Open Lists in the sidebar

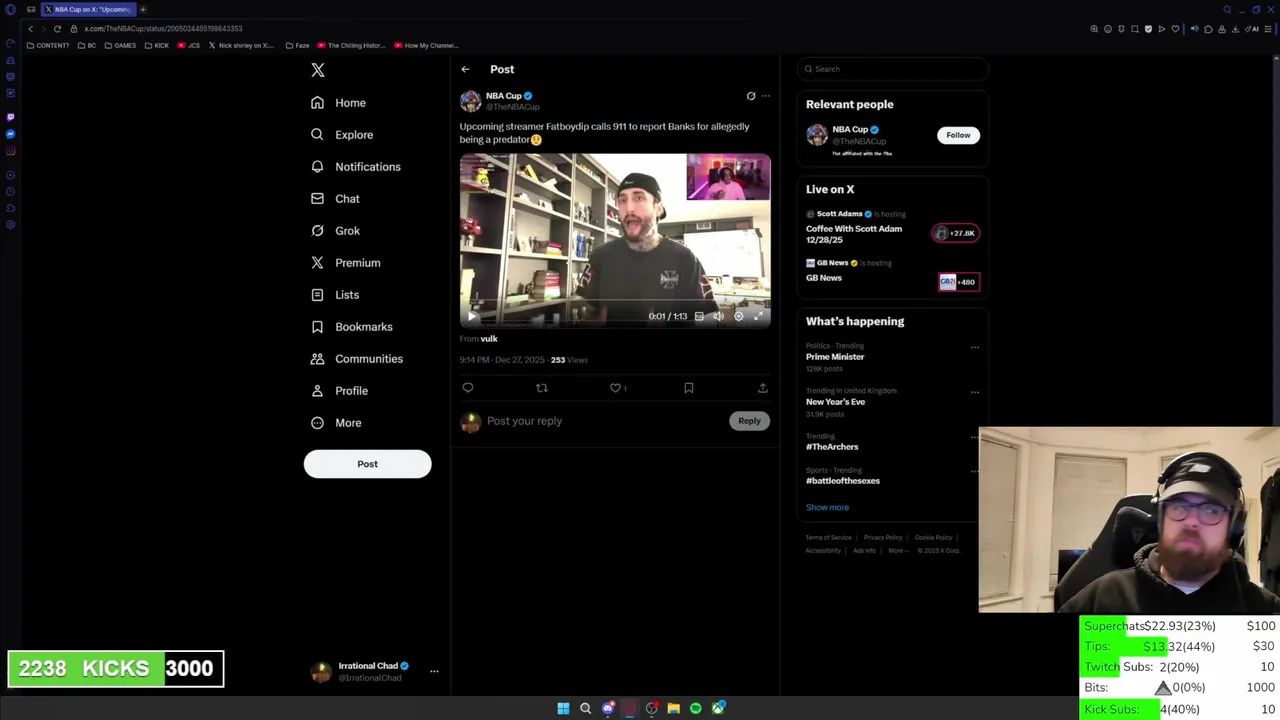[334, 295]
